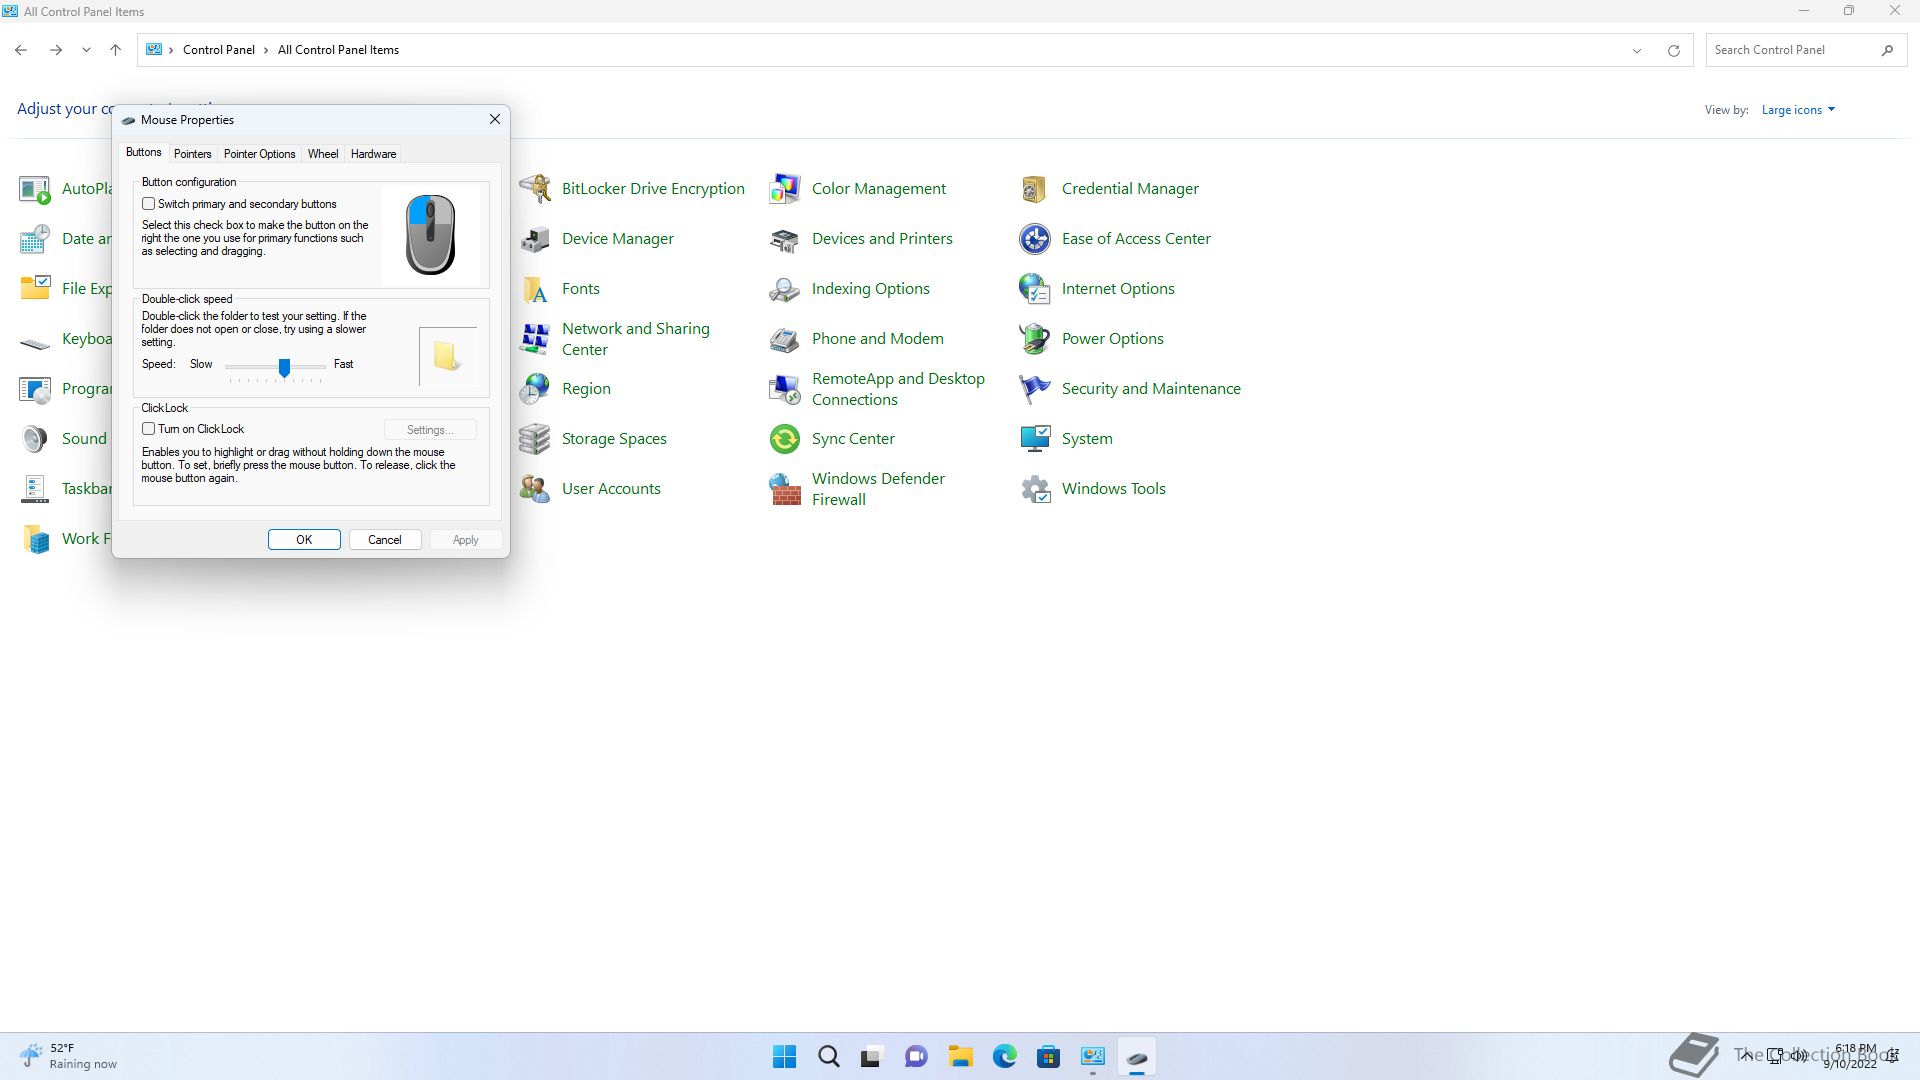Refresh the Control Panel view
Viewport: 1920px width, 1080px height.
pyautogui.click(x=1674, y=50)
